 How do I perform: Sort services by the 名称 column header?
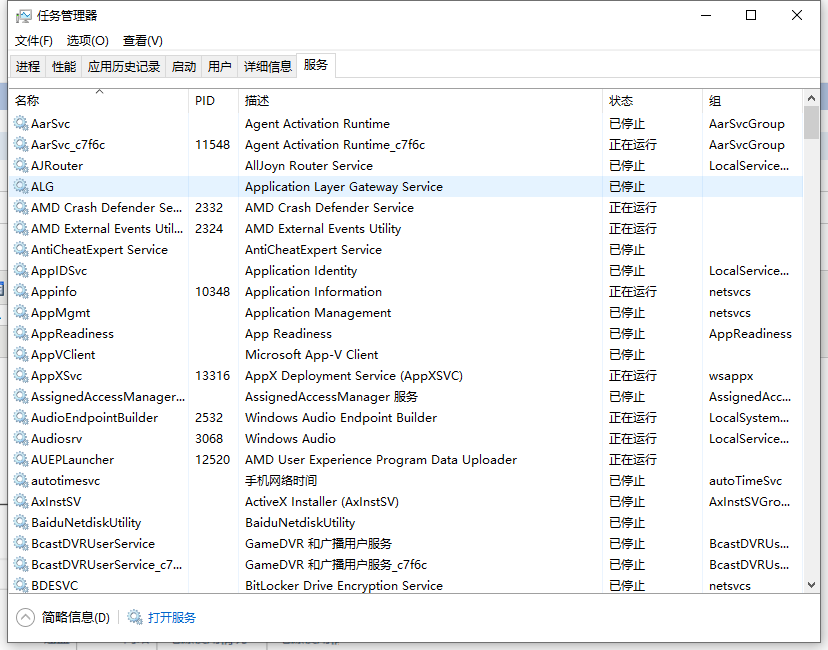(28, 101)
